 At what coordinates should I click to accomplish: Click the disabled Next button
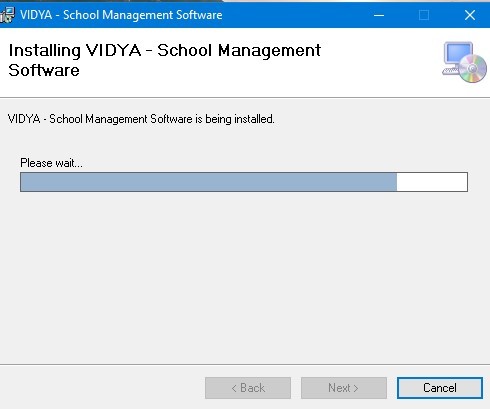pos(344,388)
